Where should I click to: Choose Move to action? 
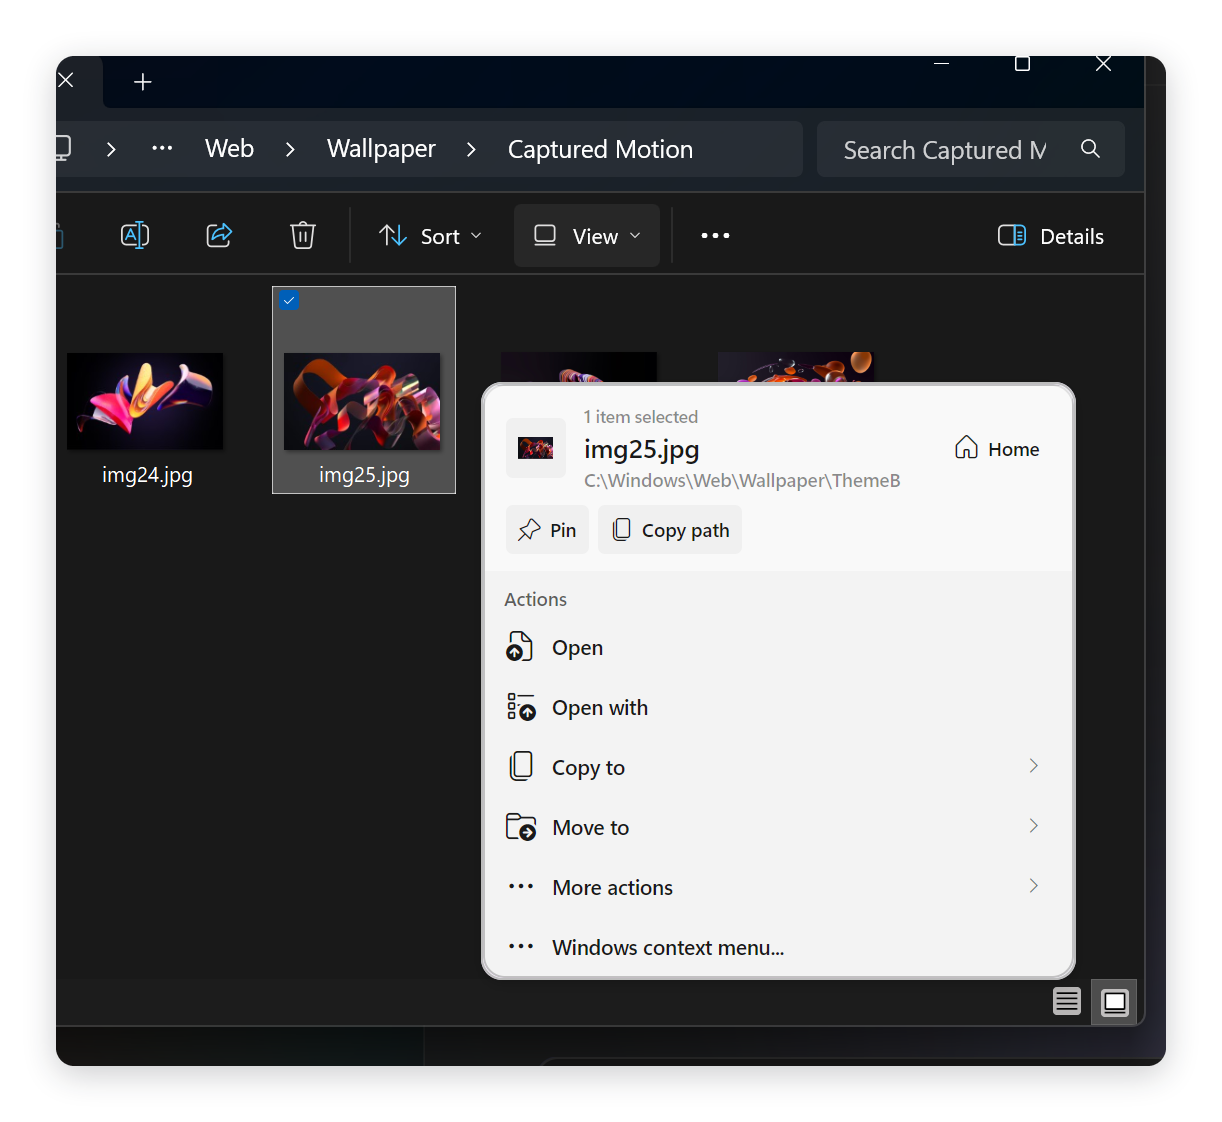pos(778,828)
